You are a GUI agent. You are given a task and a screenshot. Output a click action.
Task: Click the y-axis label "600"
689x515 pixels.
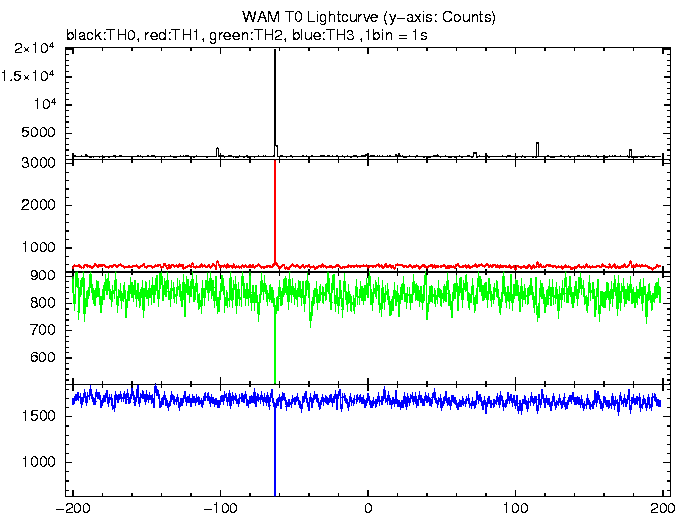(43, 357)
